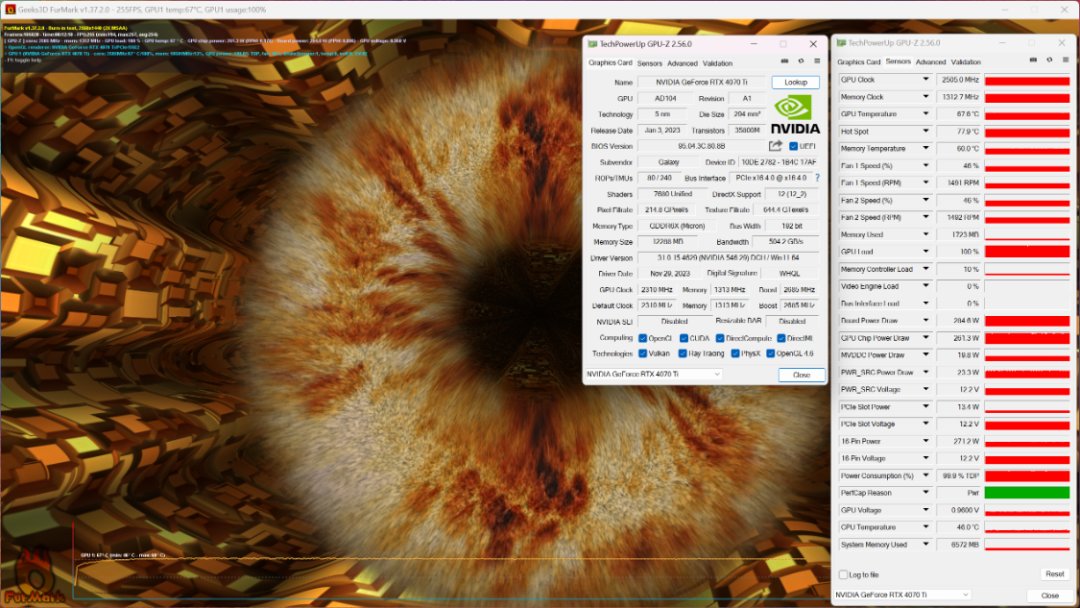The height and width of the screenshot is (608, 1080).
Task: Click the GPU Load red sensor graph
Action: click(1027, 252)
